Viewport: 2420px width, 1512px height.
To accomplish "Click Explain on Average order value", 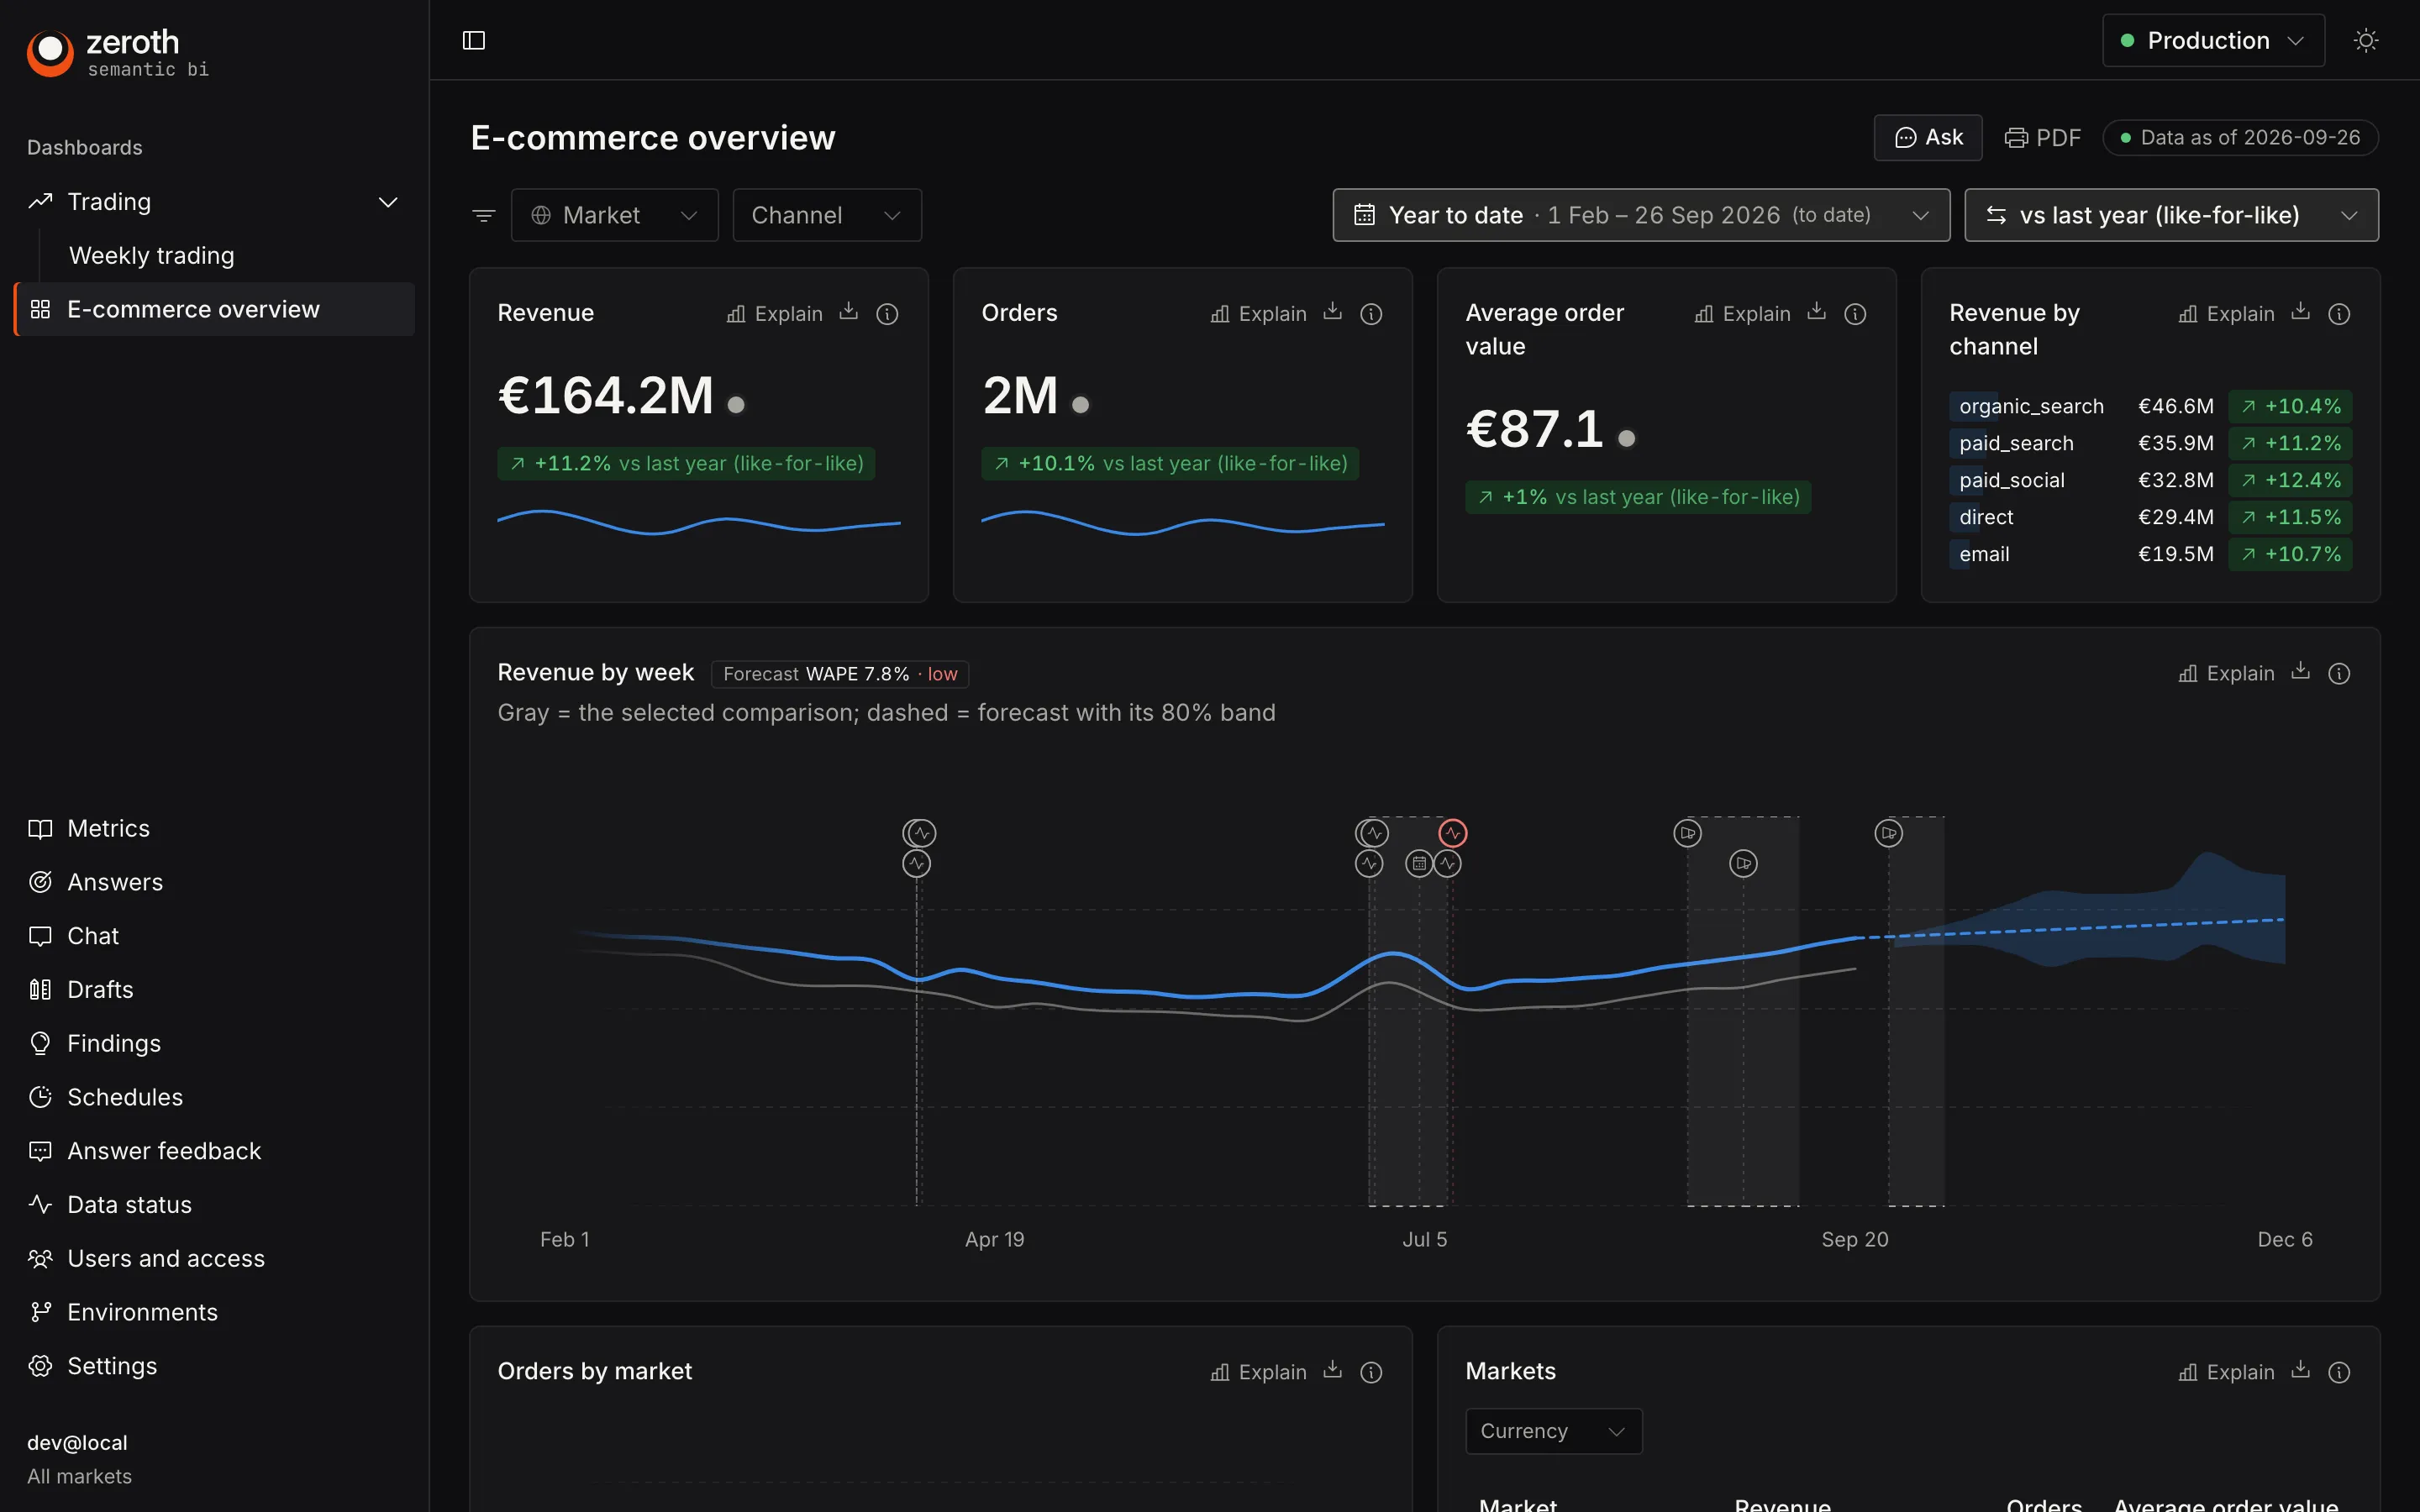I will 1742,314.
